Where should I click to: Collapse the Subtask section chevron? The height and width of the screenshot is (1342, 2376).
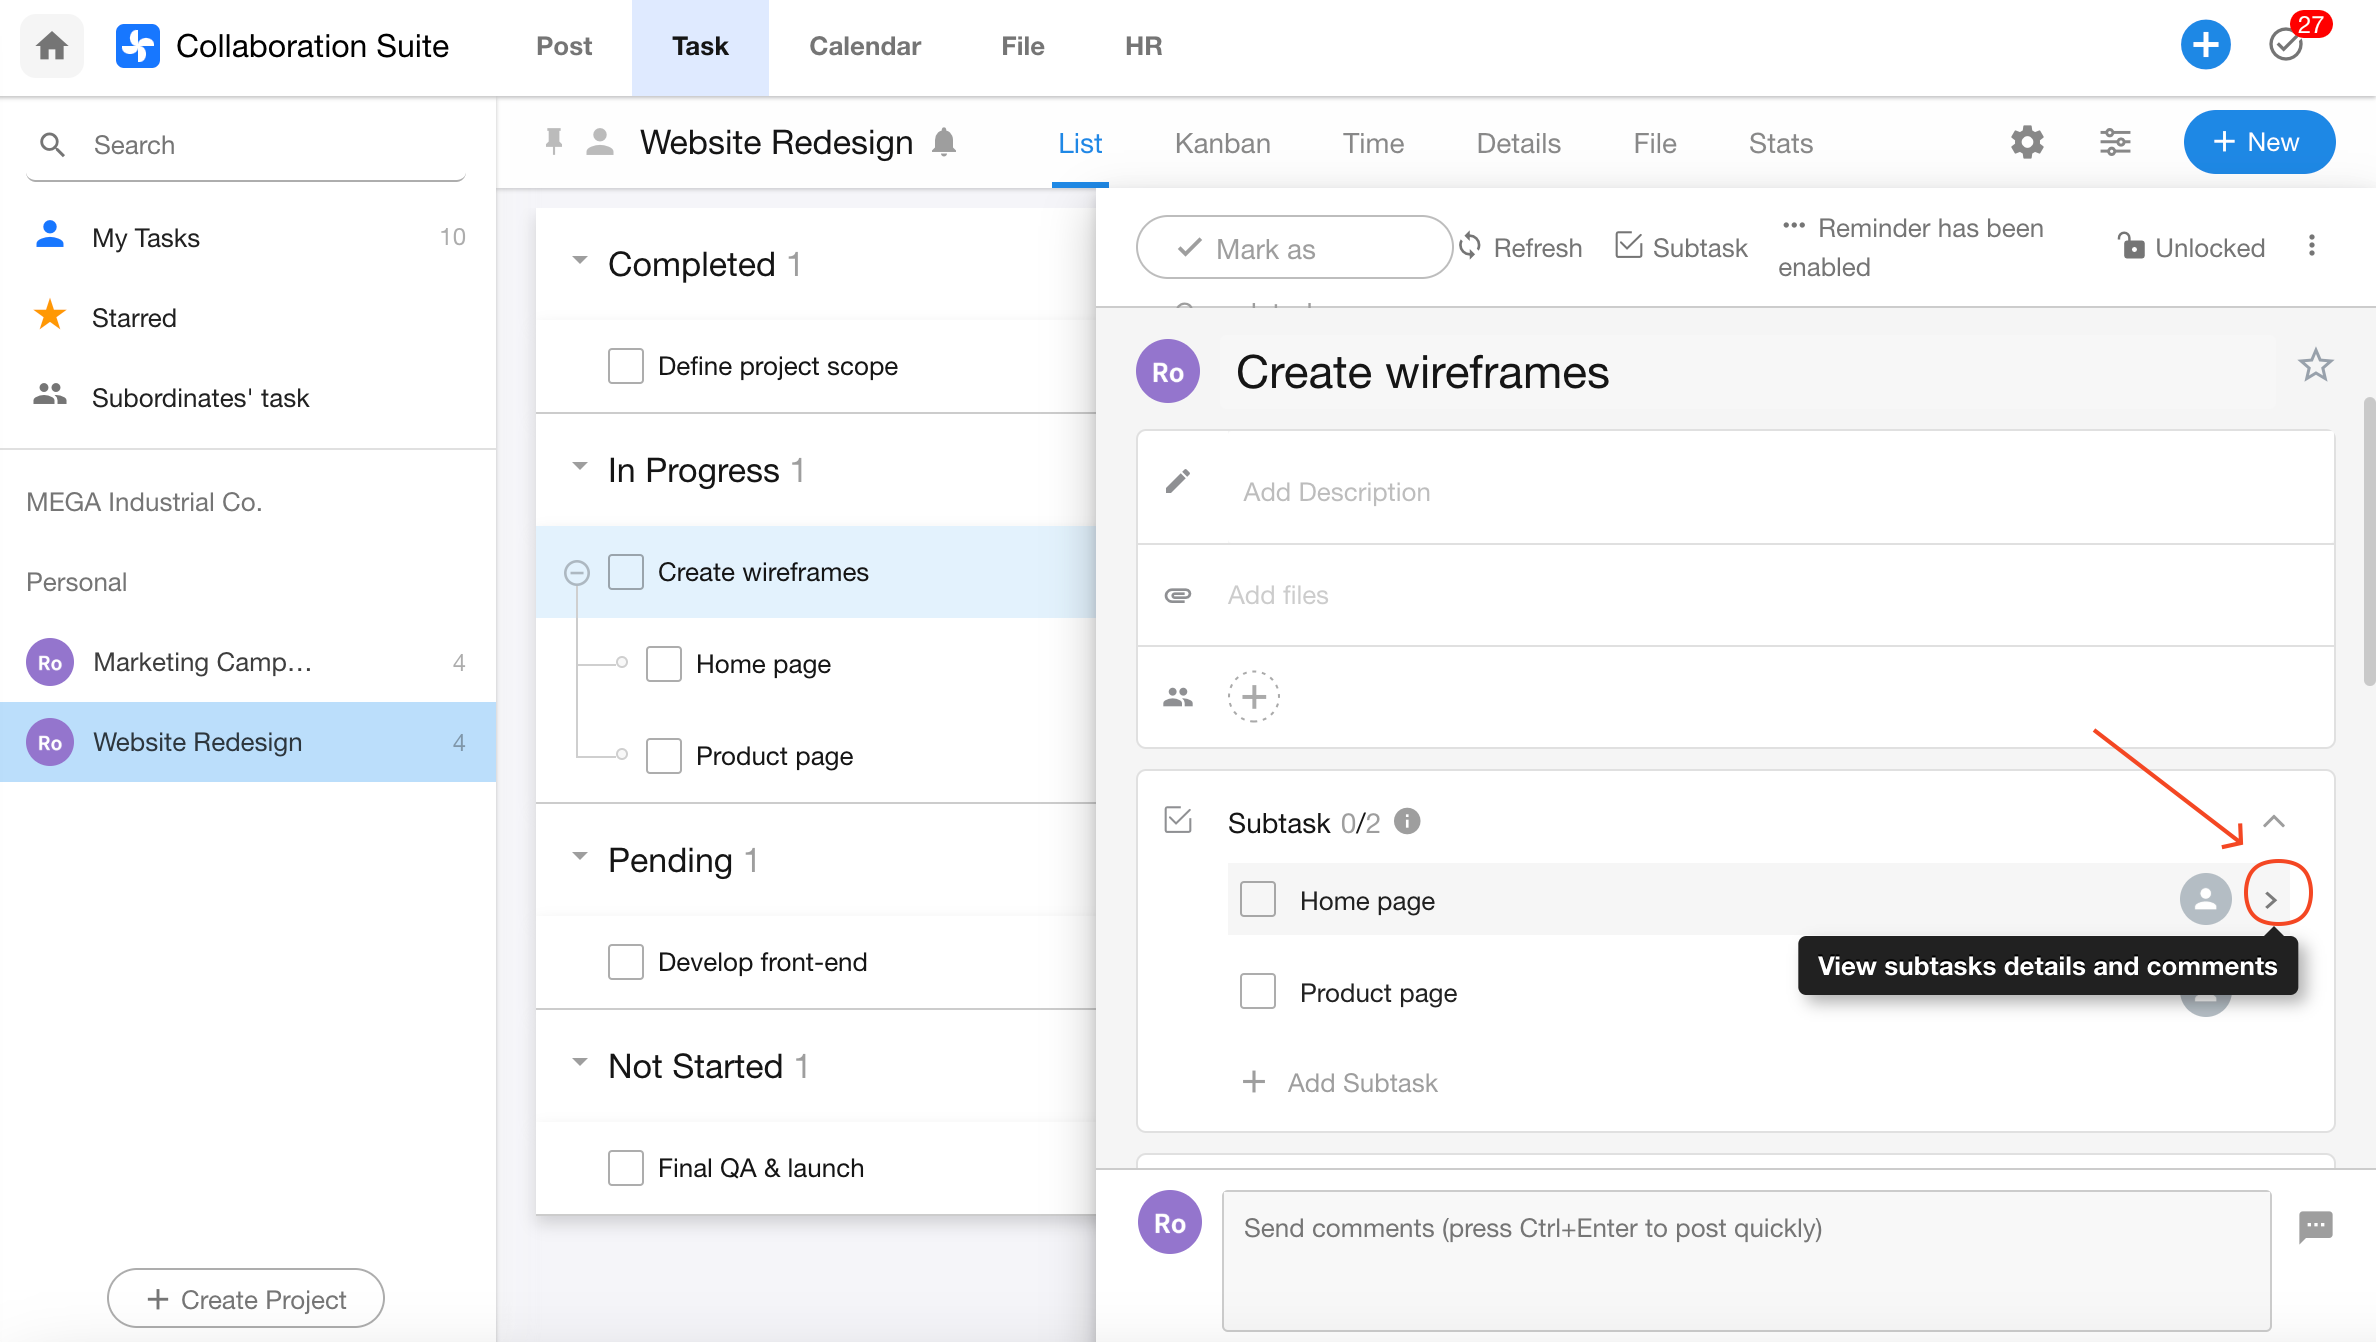pyautogui.click(x=2274, y=822)
